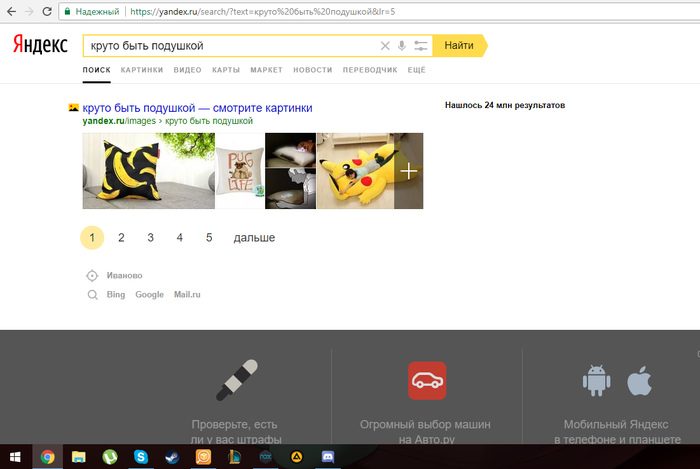
Task: Focus the Yandex search input field
Action: coord(230,46)
